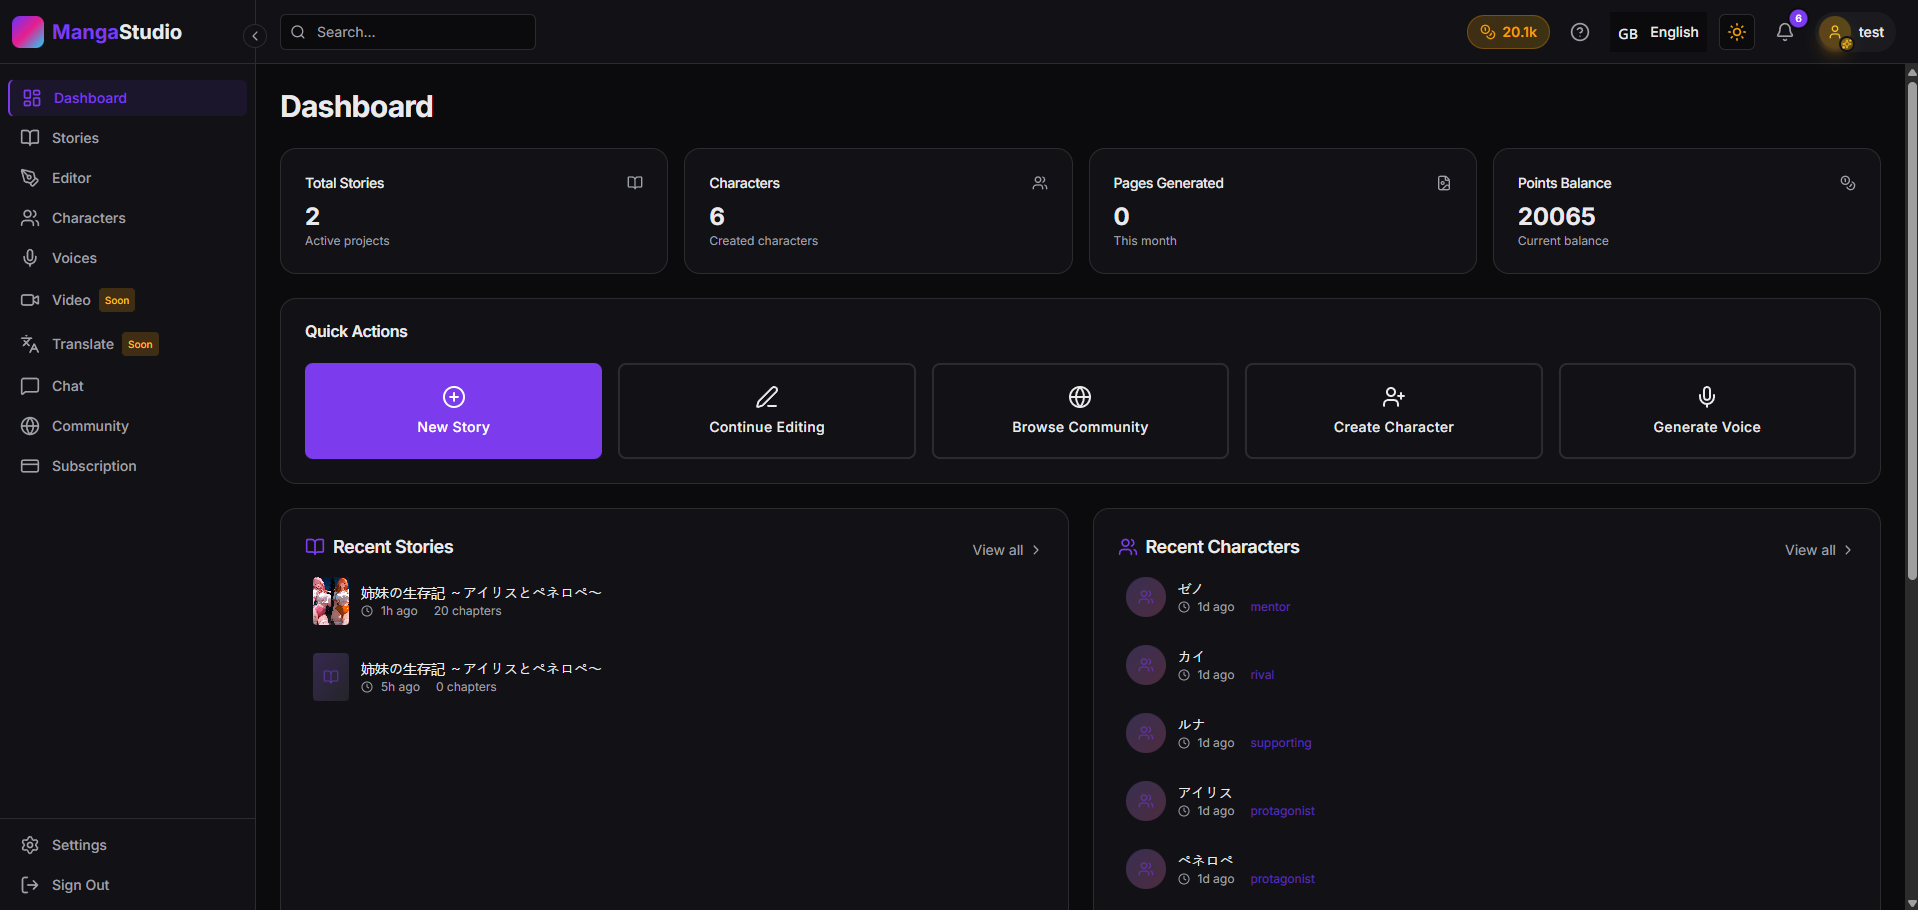Open the English language selector
The width and height of the screenshot is (1918, 910).
[x=1658, y=32]
